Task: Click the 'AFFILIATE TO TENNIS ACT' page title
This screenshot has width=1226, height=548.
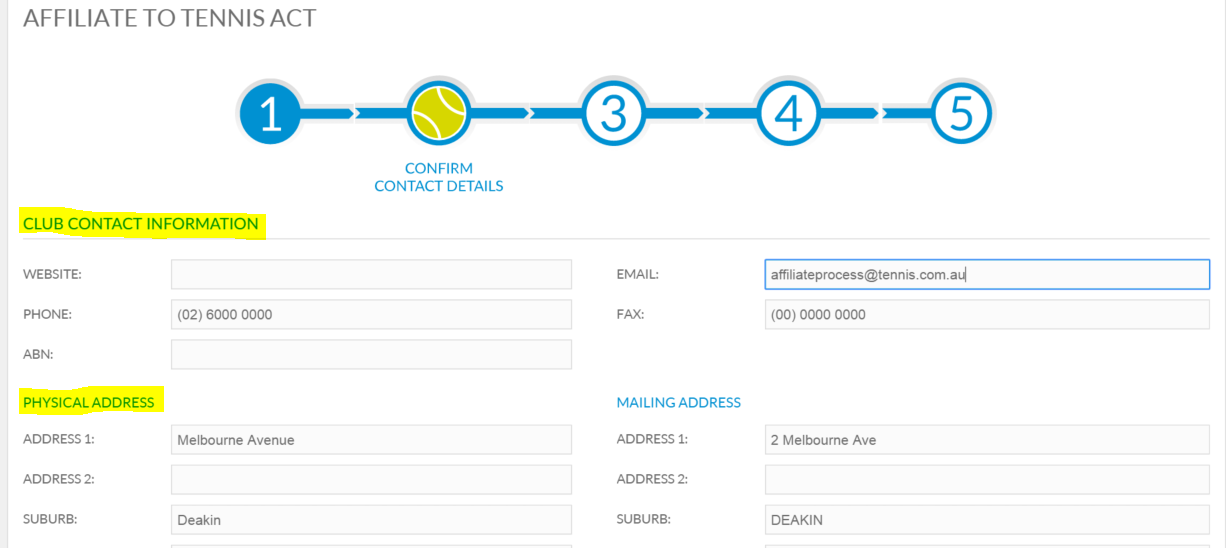Action: pos(170,18)
